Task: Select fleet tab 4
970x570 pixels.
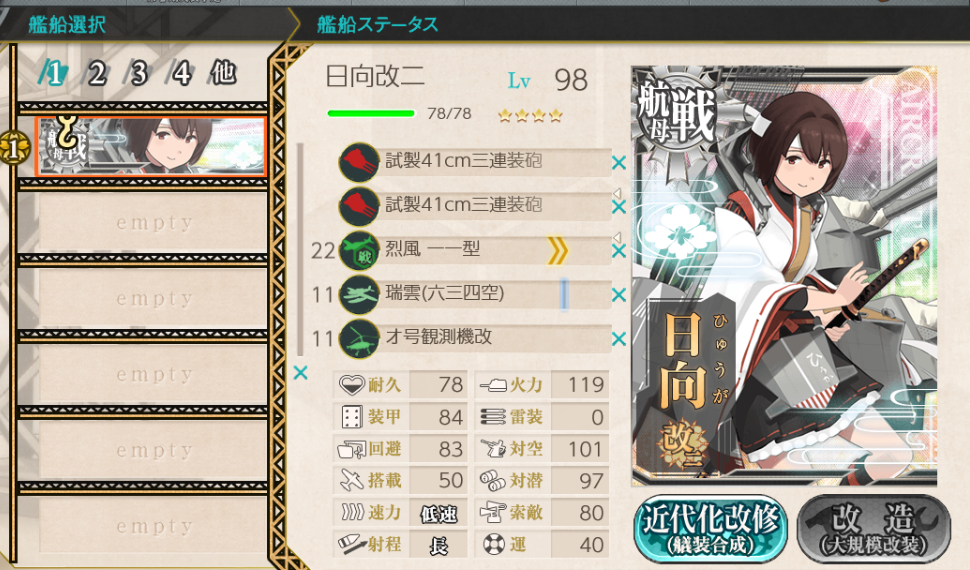Action: pyautogui.click(x=180, y=74)
